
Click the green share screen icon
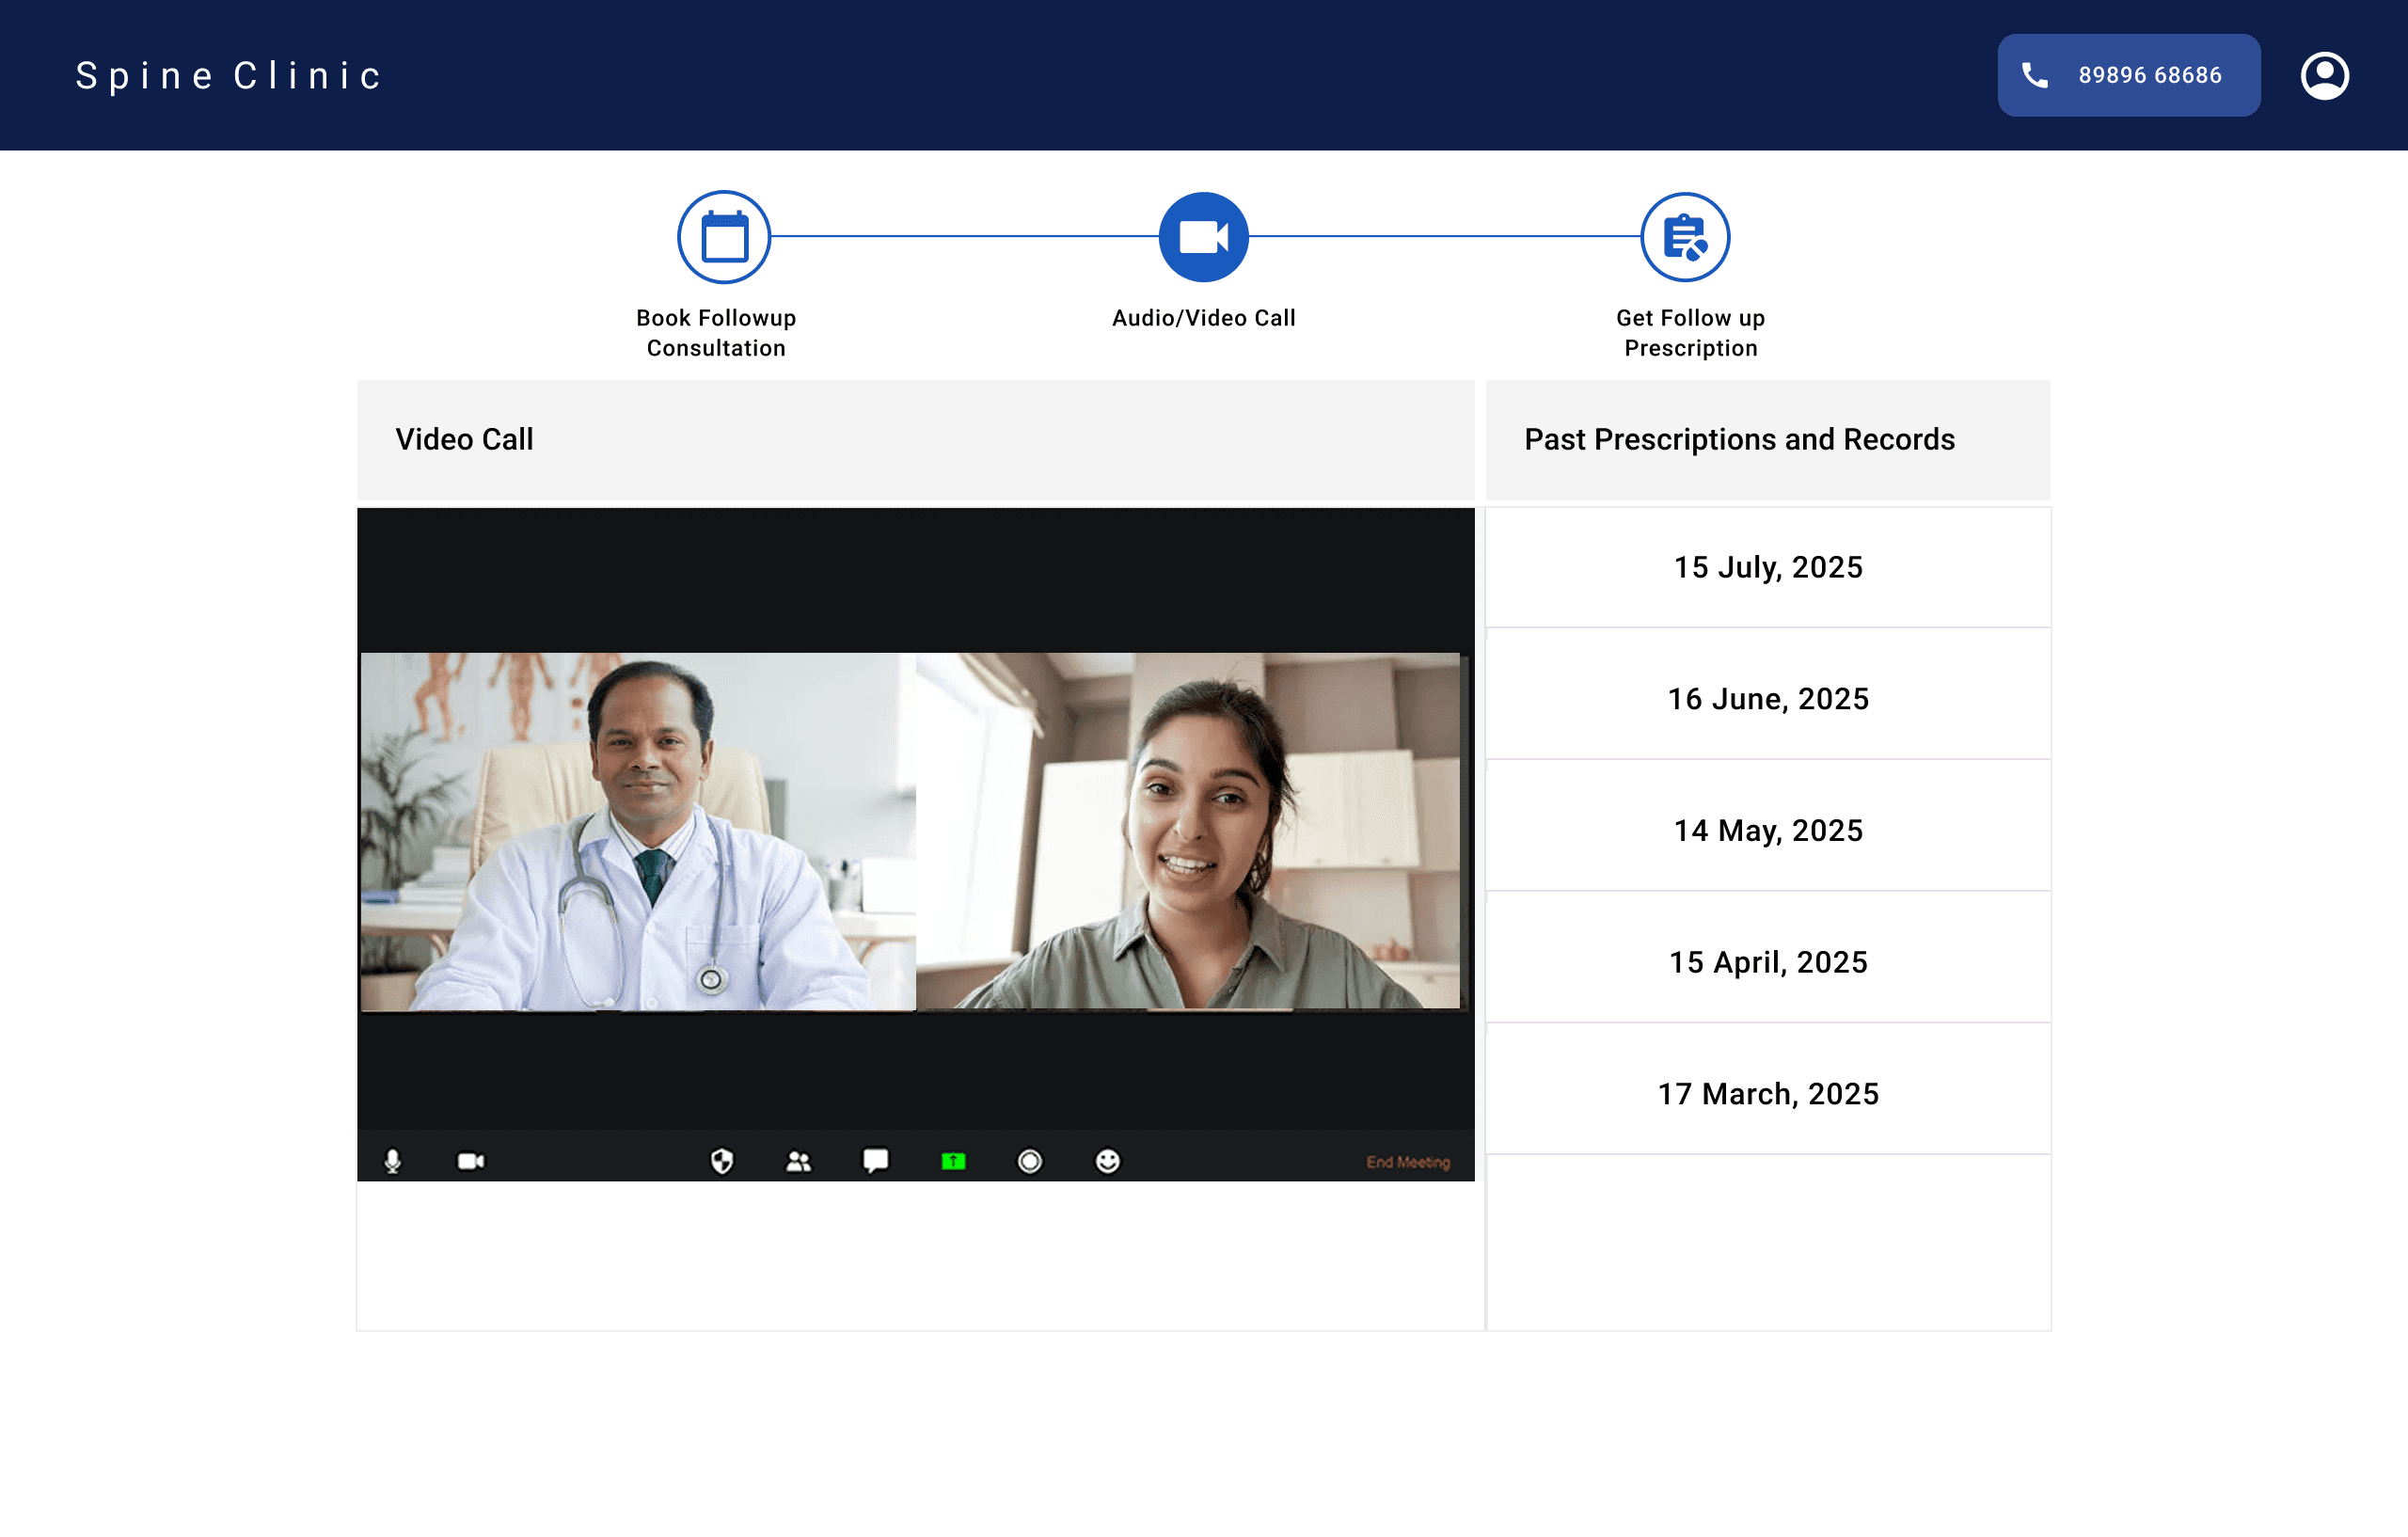click(x=953, y=1161)
